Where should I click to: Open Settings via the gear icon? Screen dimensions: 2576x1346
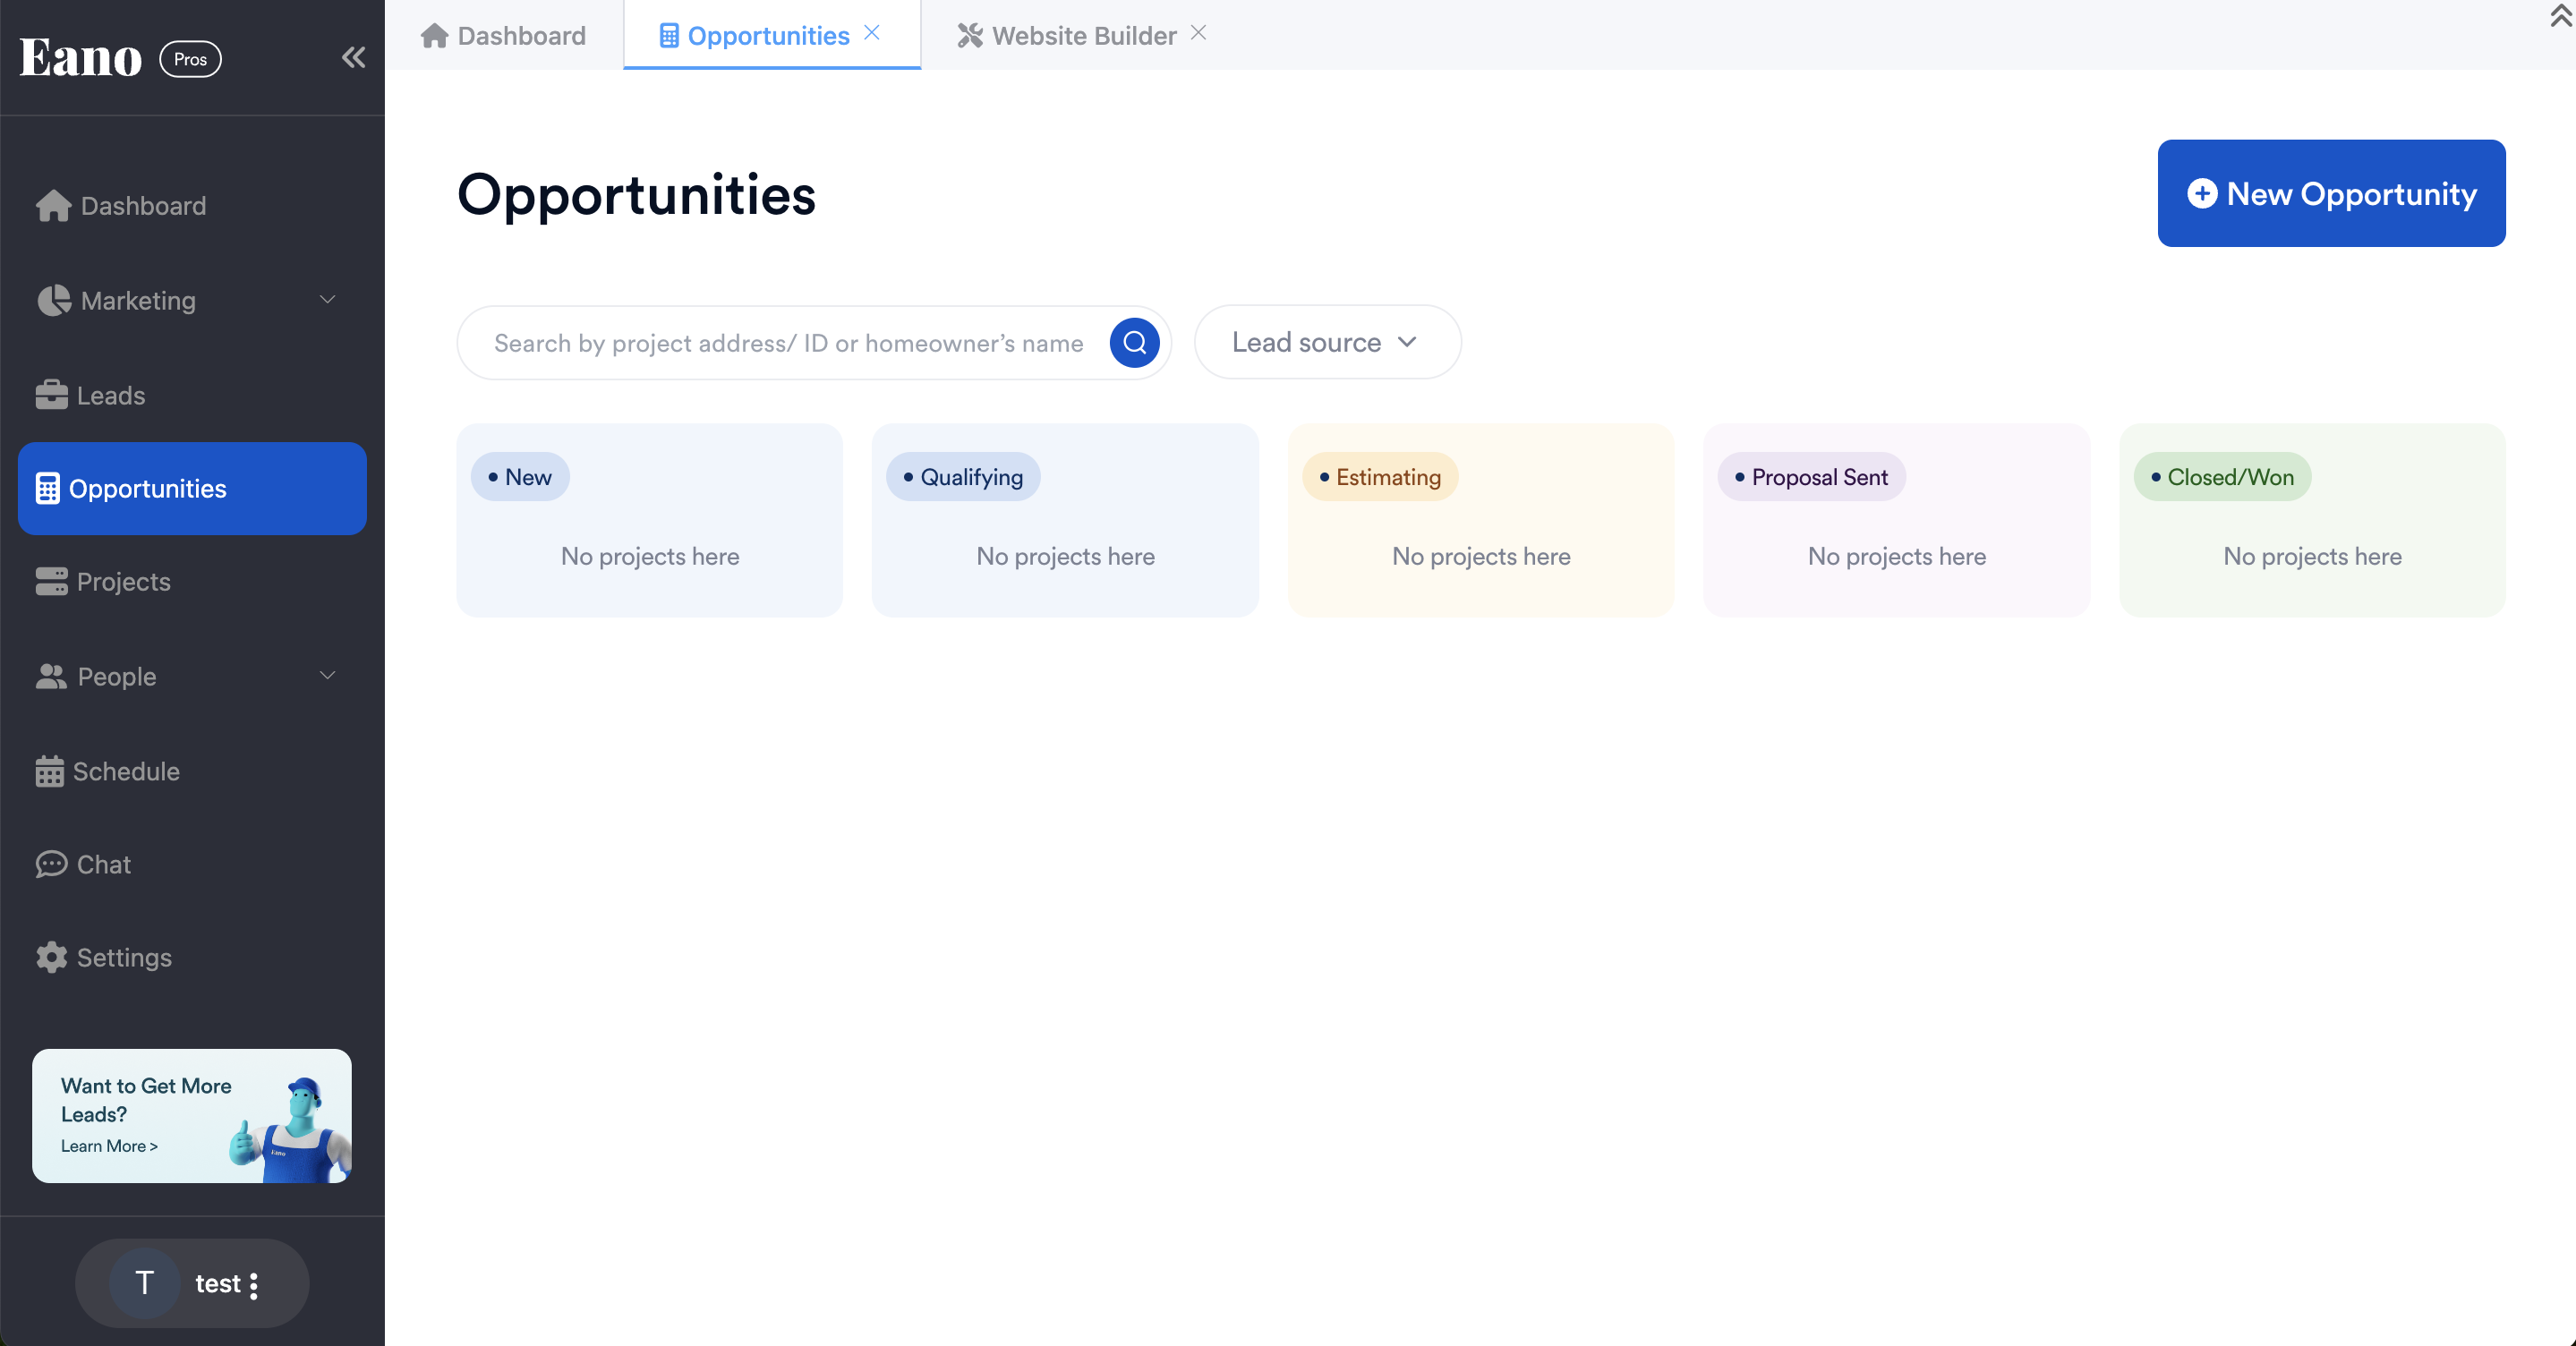(x=51, y=957)
